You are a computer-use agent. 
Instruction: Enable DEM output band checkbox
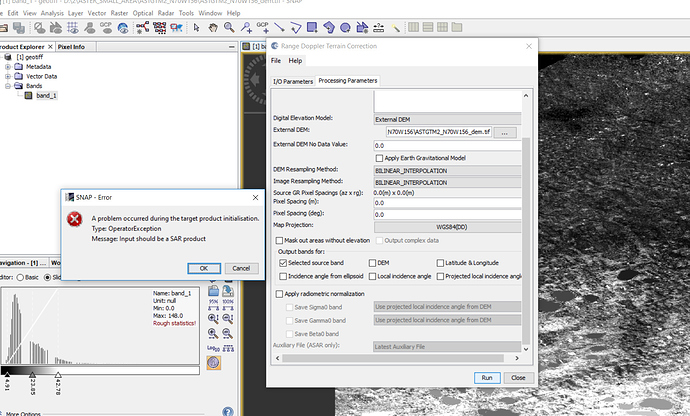372,263
